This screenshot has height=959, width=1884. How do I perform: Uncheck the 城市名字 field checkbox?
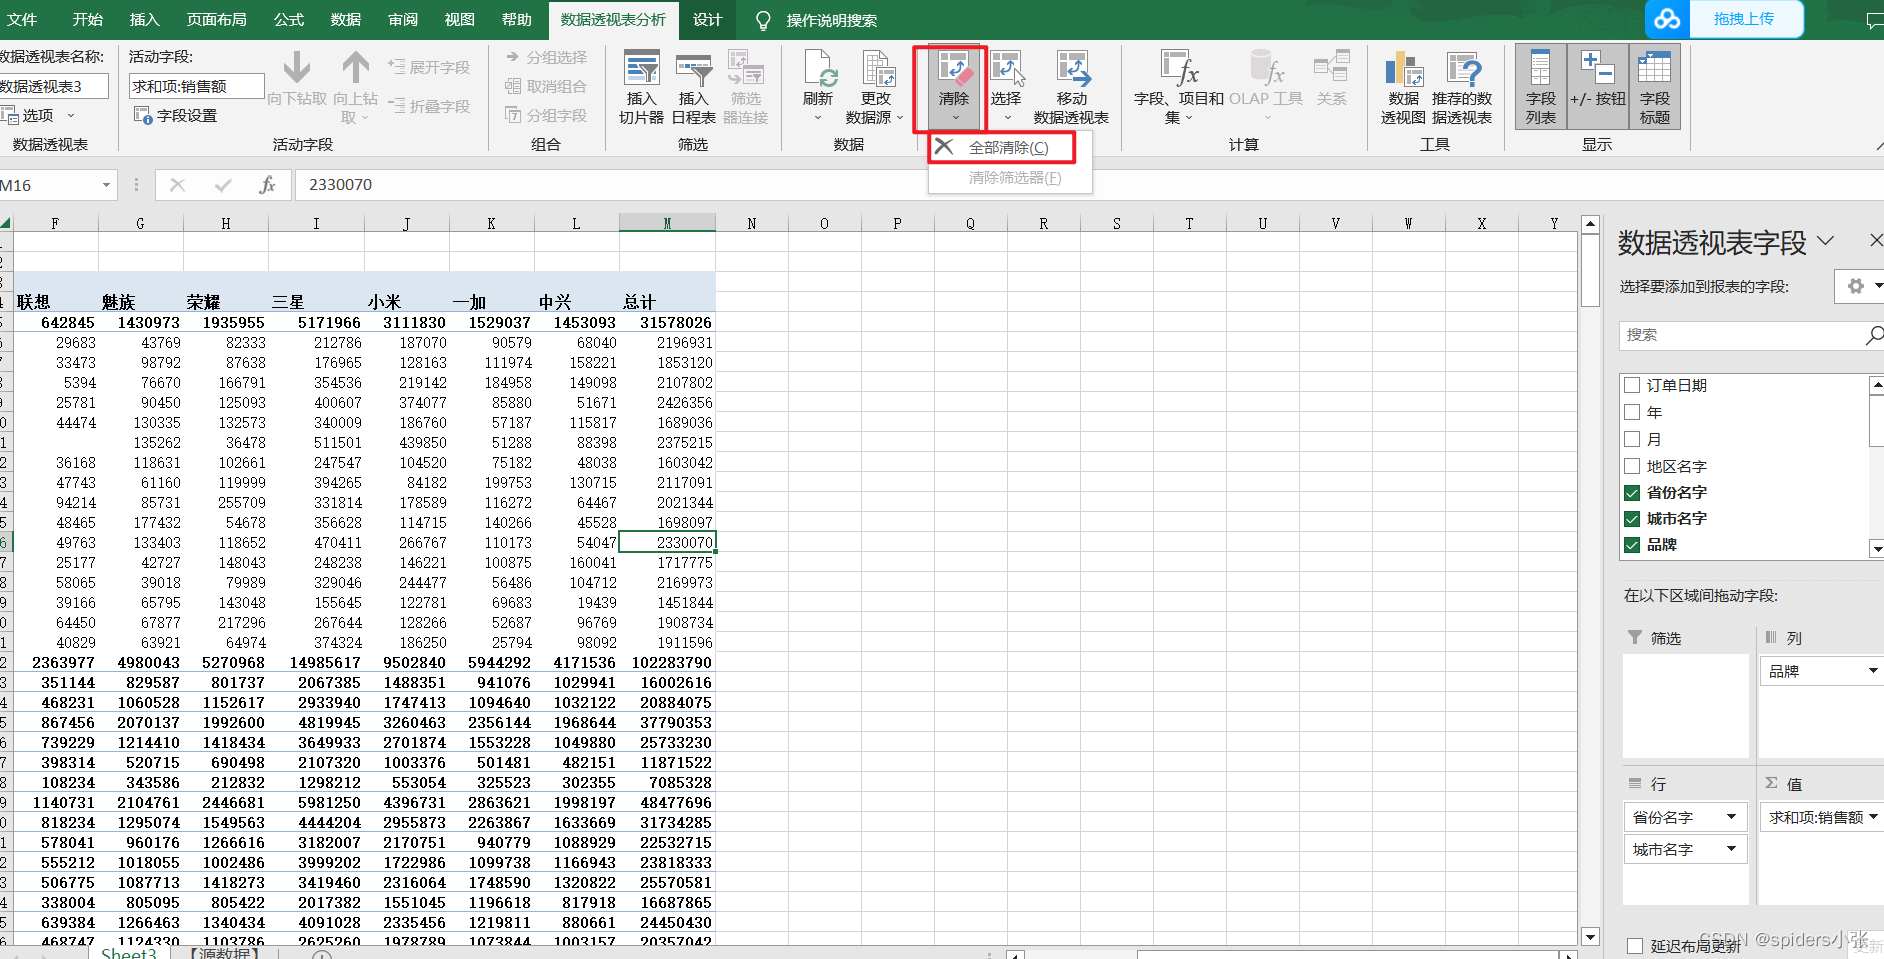1632,518
